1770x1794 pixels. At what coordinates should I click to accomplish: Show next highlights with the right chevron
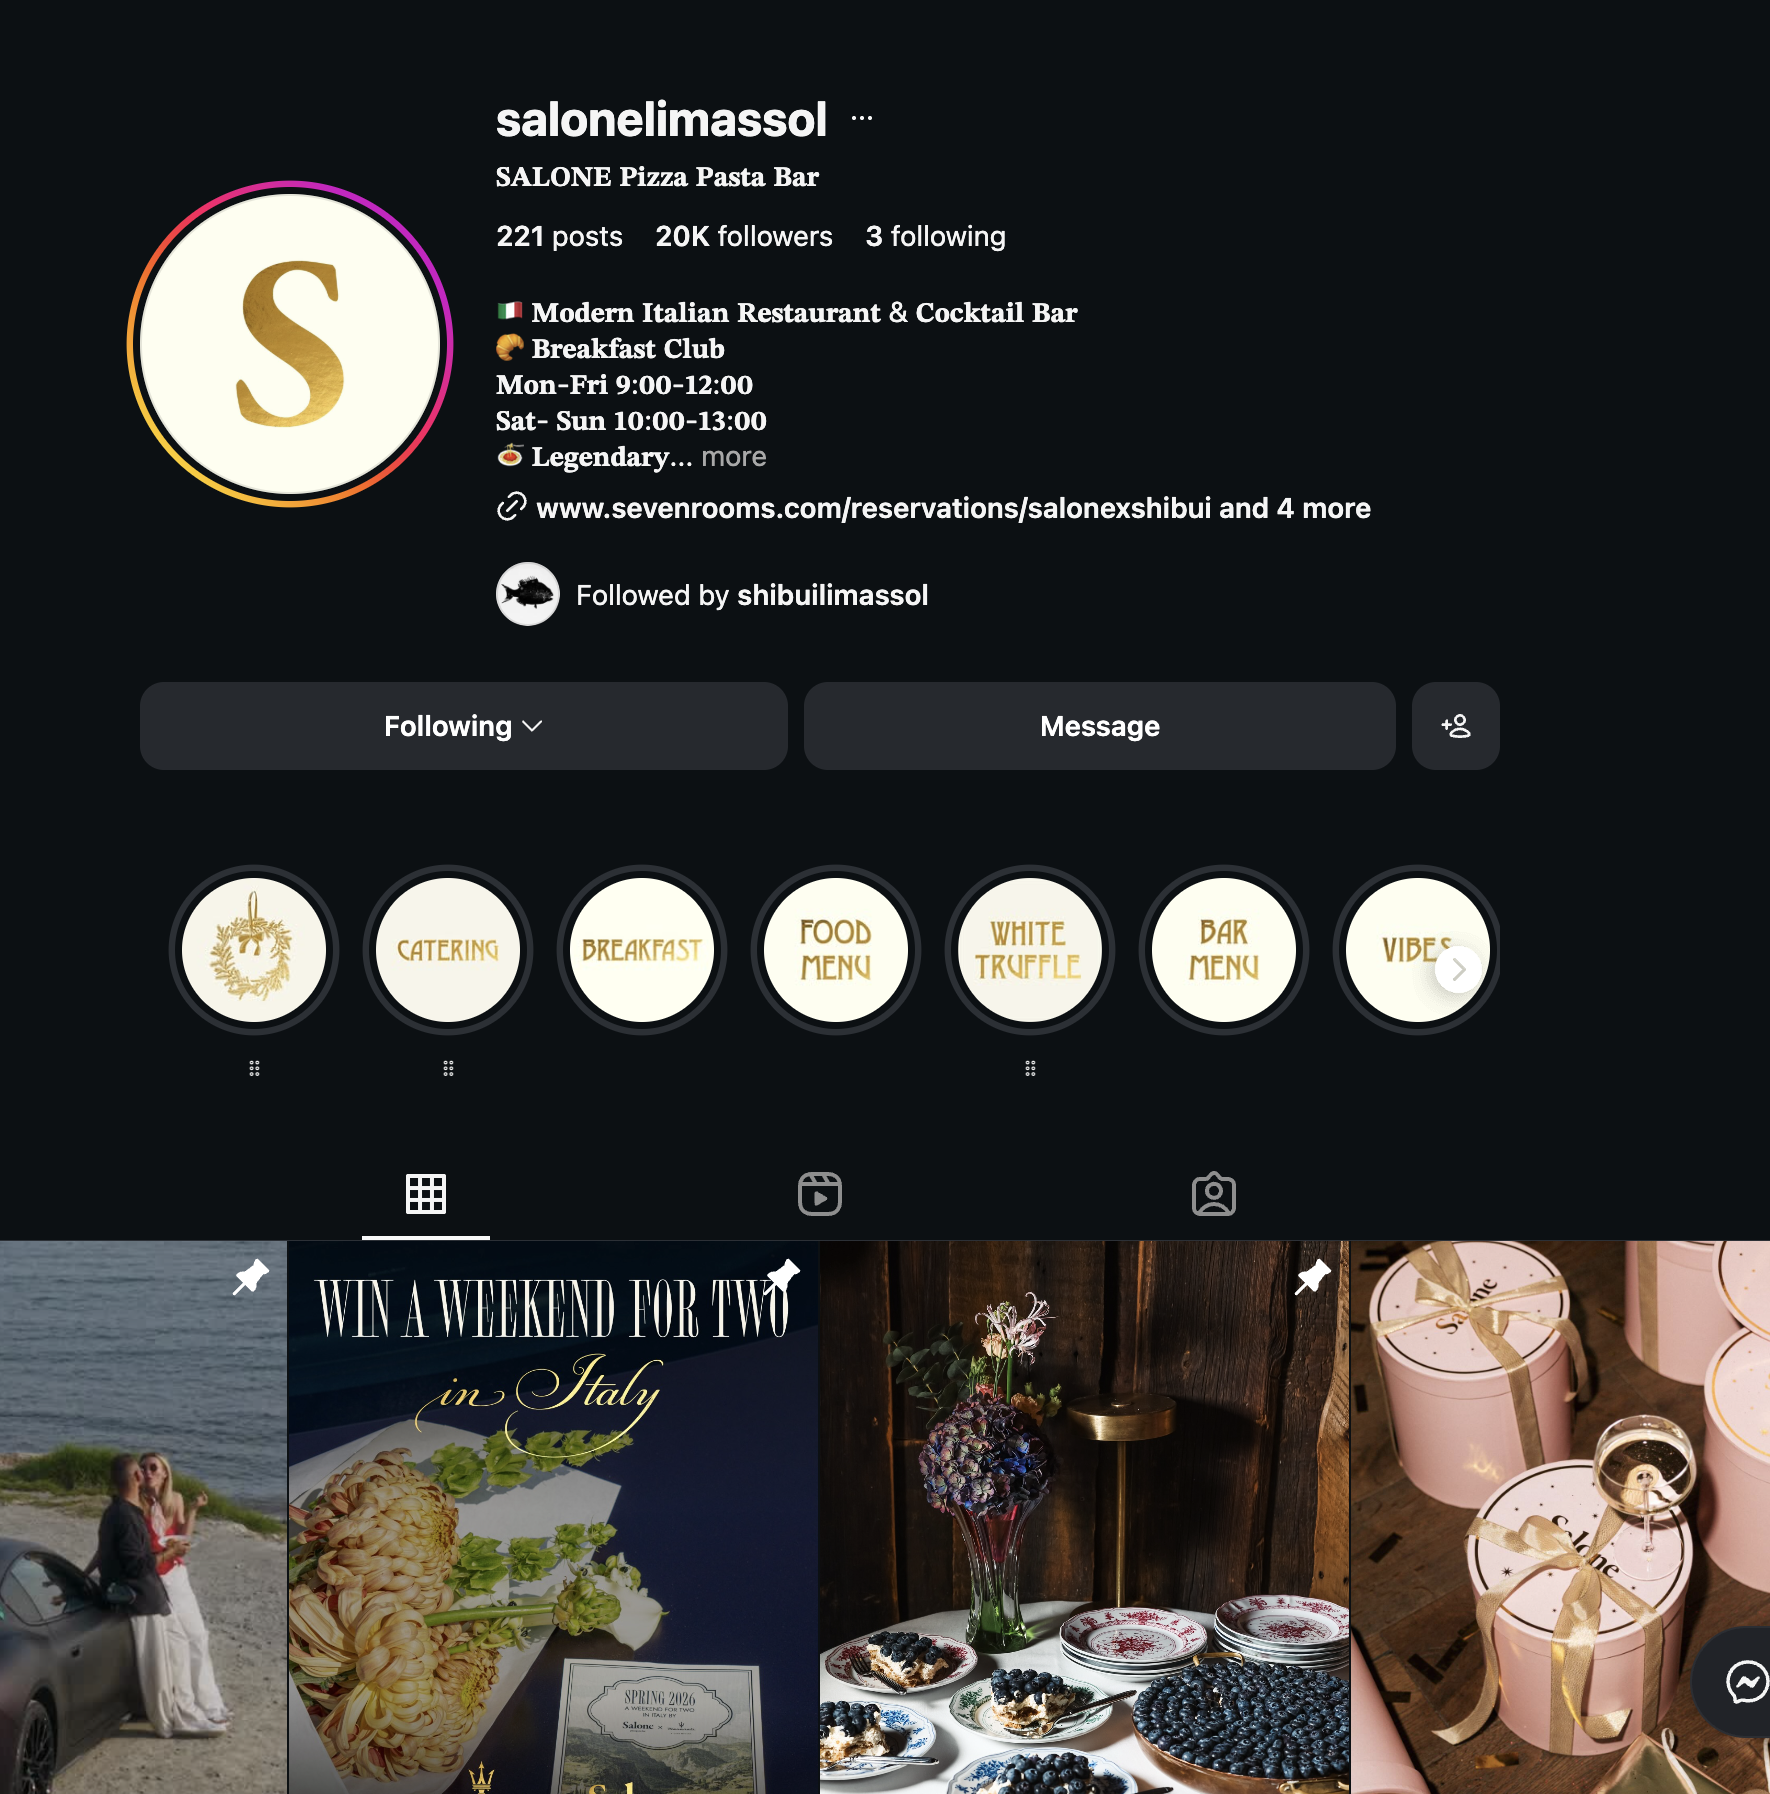[x=1458, y=969]
